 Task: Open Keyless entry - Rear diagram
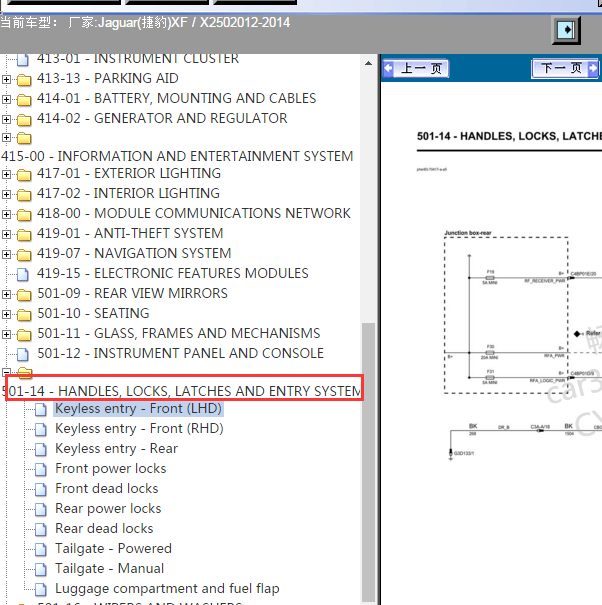pyautogui.click(x=117, y=449)
